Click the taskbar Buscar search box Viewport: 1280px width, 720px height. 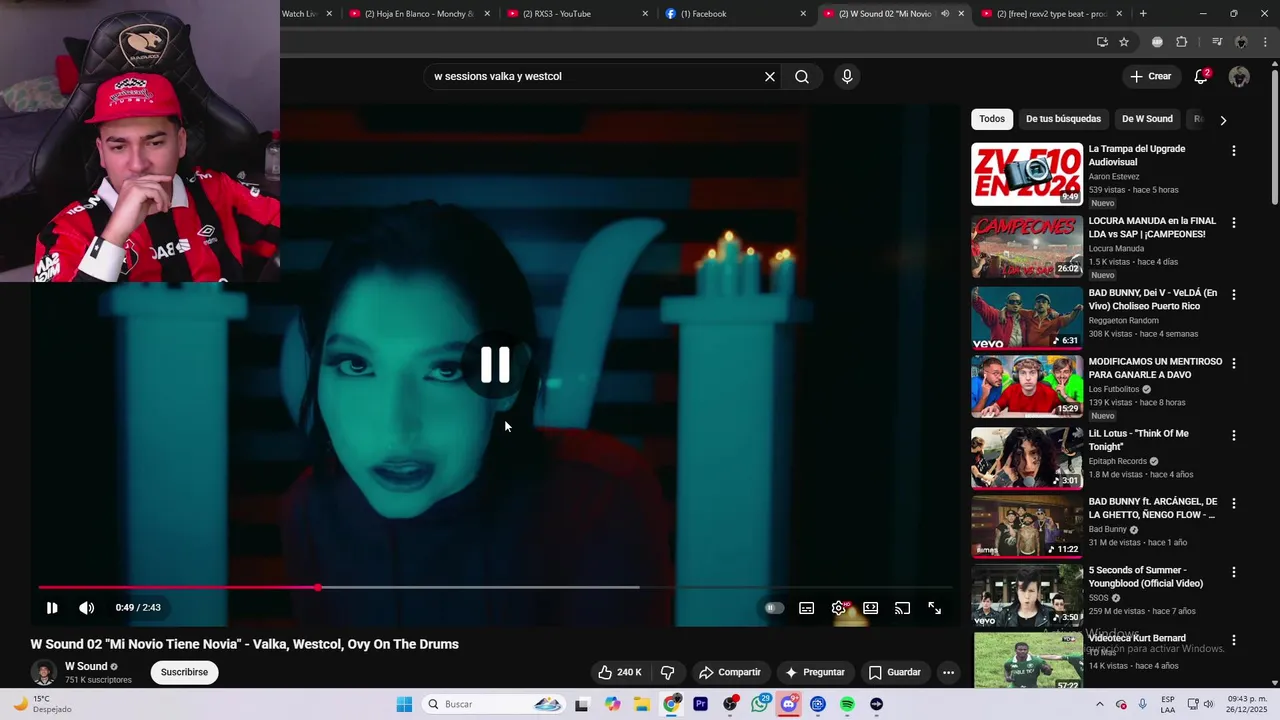click(494, 704)
